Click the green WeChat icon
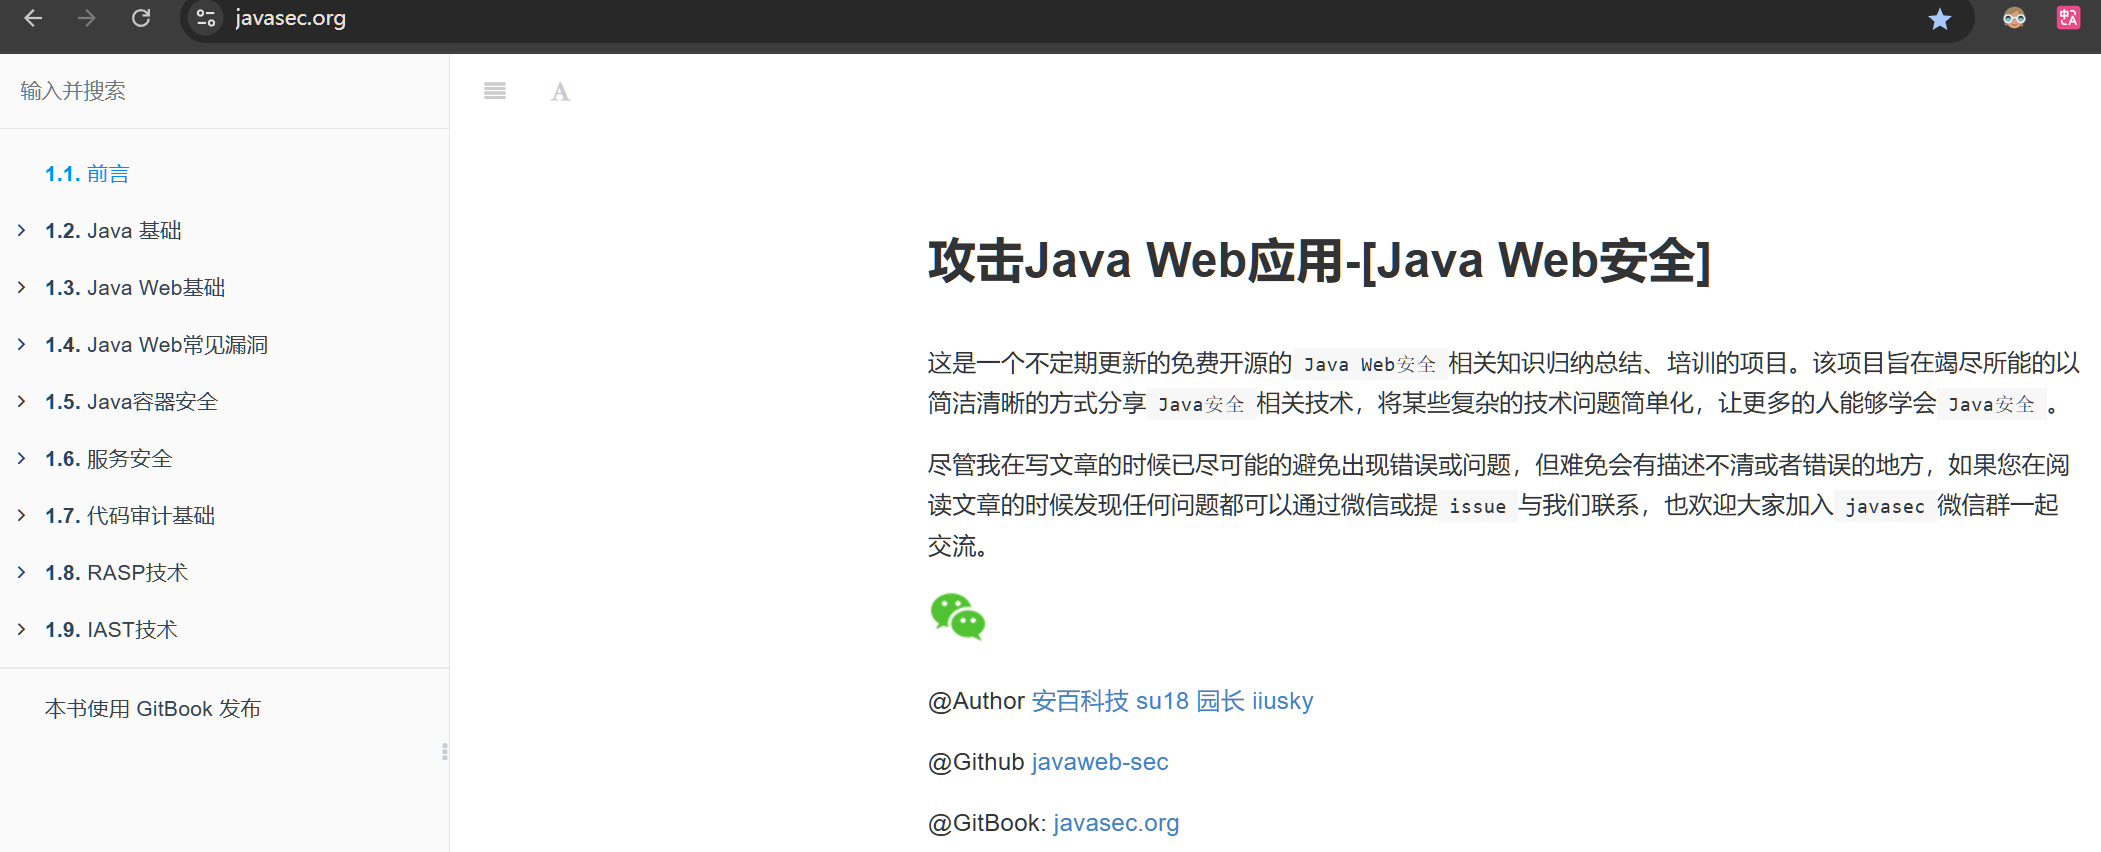Image resolution: width=2101 pixels, height=852 pixels. 958,617
